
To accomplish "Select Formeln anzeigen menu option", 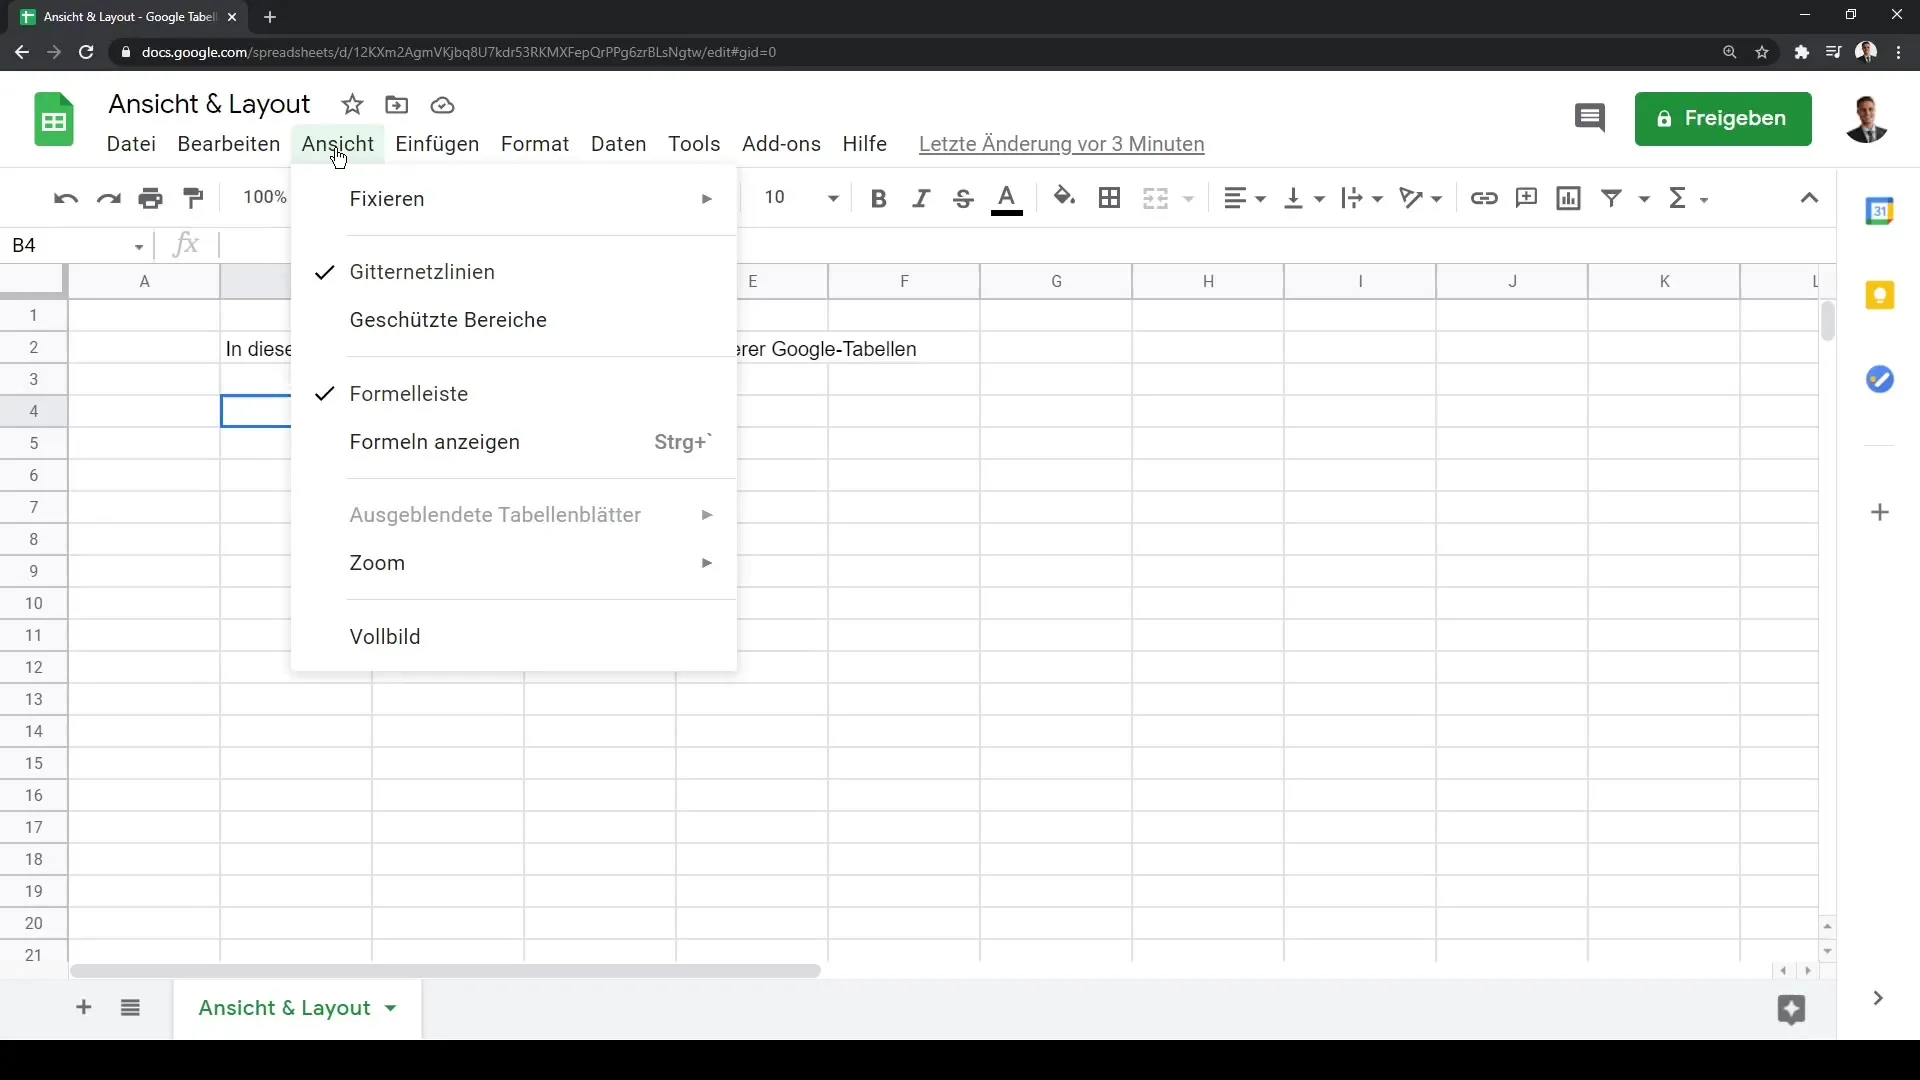I will point(434,440).
